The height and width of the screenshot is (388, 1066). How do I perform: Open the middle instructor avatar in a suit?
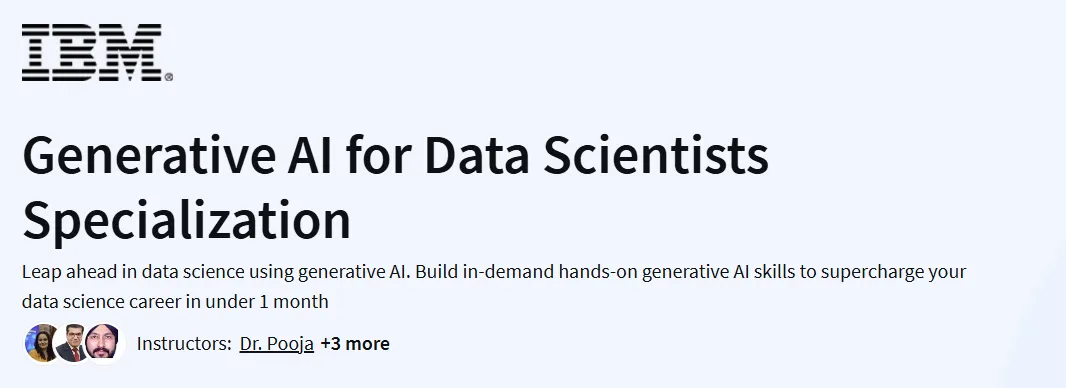[72, 343]
